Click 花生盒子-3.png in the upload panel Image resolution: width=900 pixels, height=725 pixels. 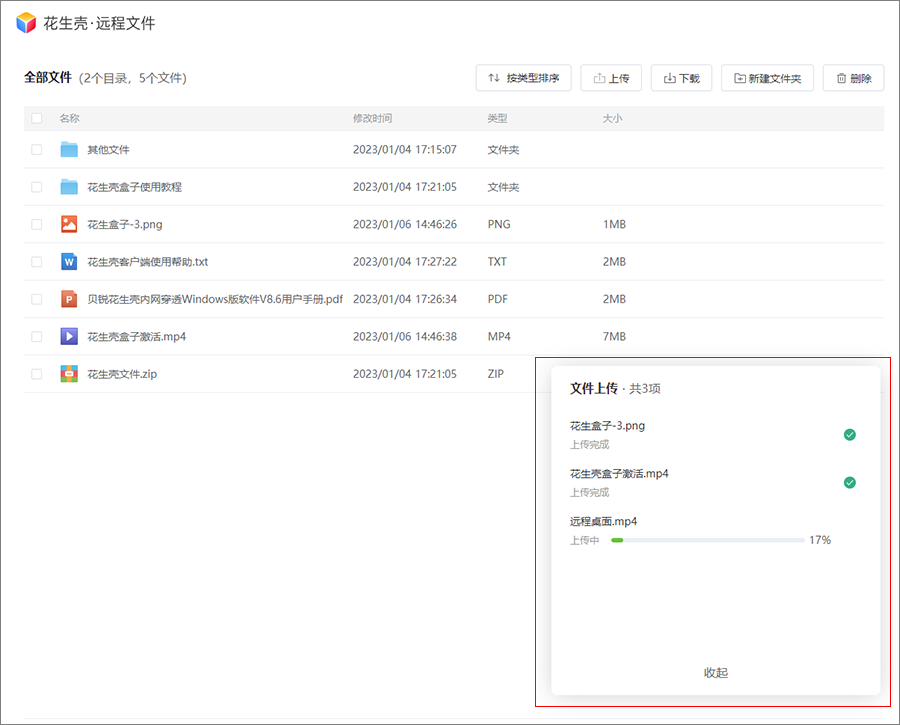[x=607, y=426]
